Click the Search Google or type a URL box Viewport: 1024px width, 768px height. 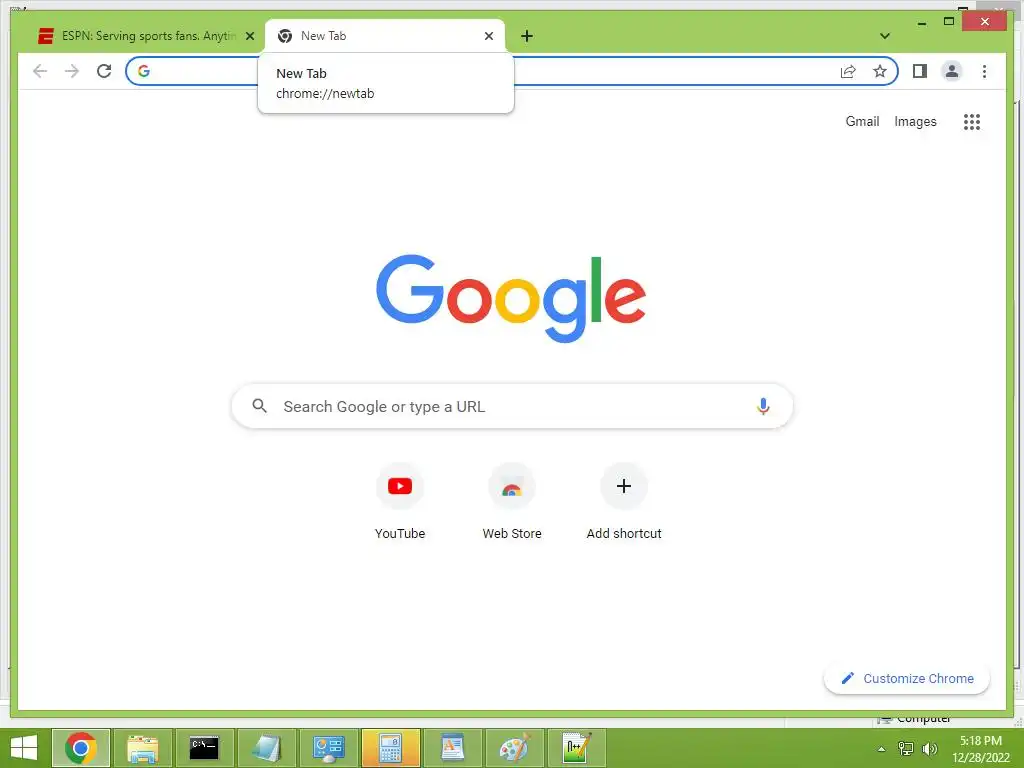512,406
